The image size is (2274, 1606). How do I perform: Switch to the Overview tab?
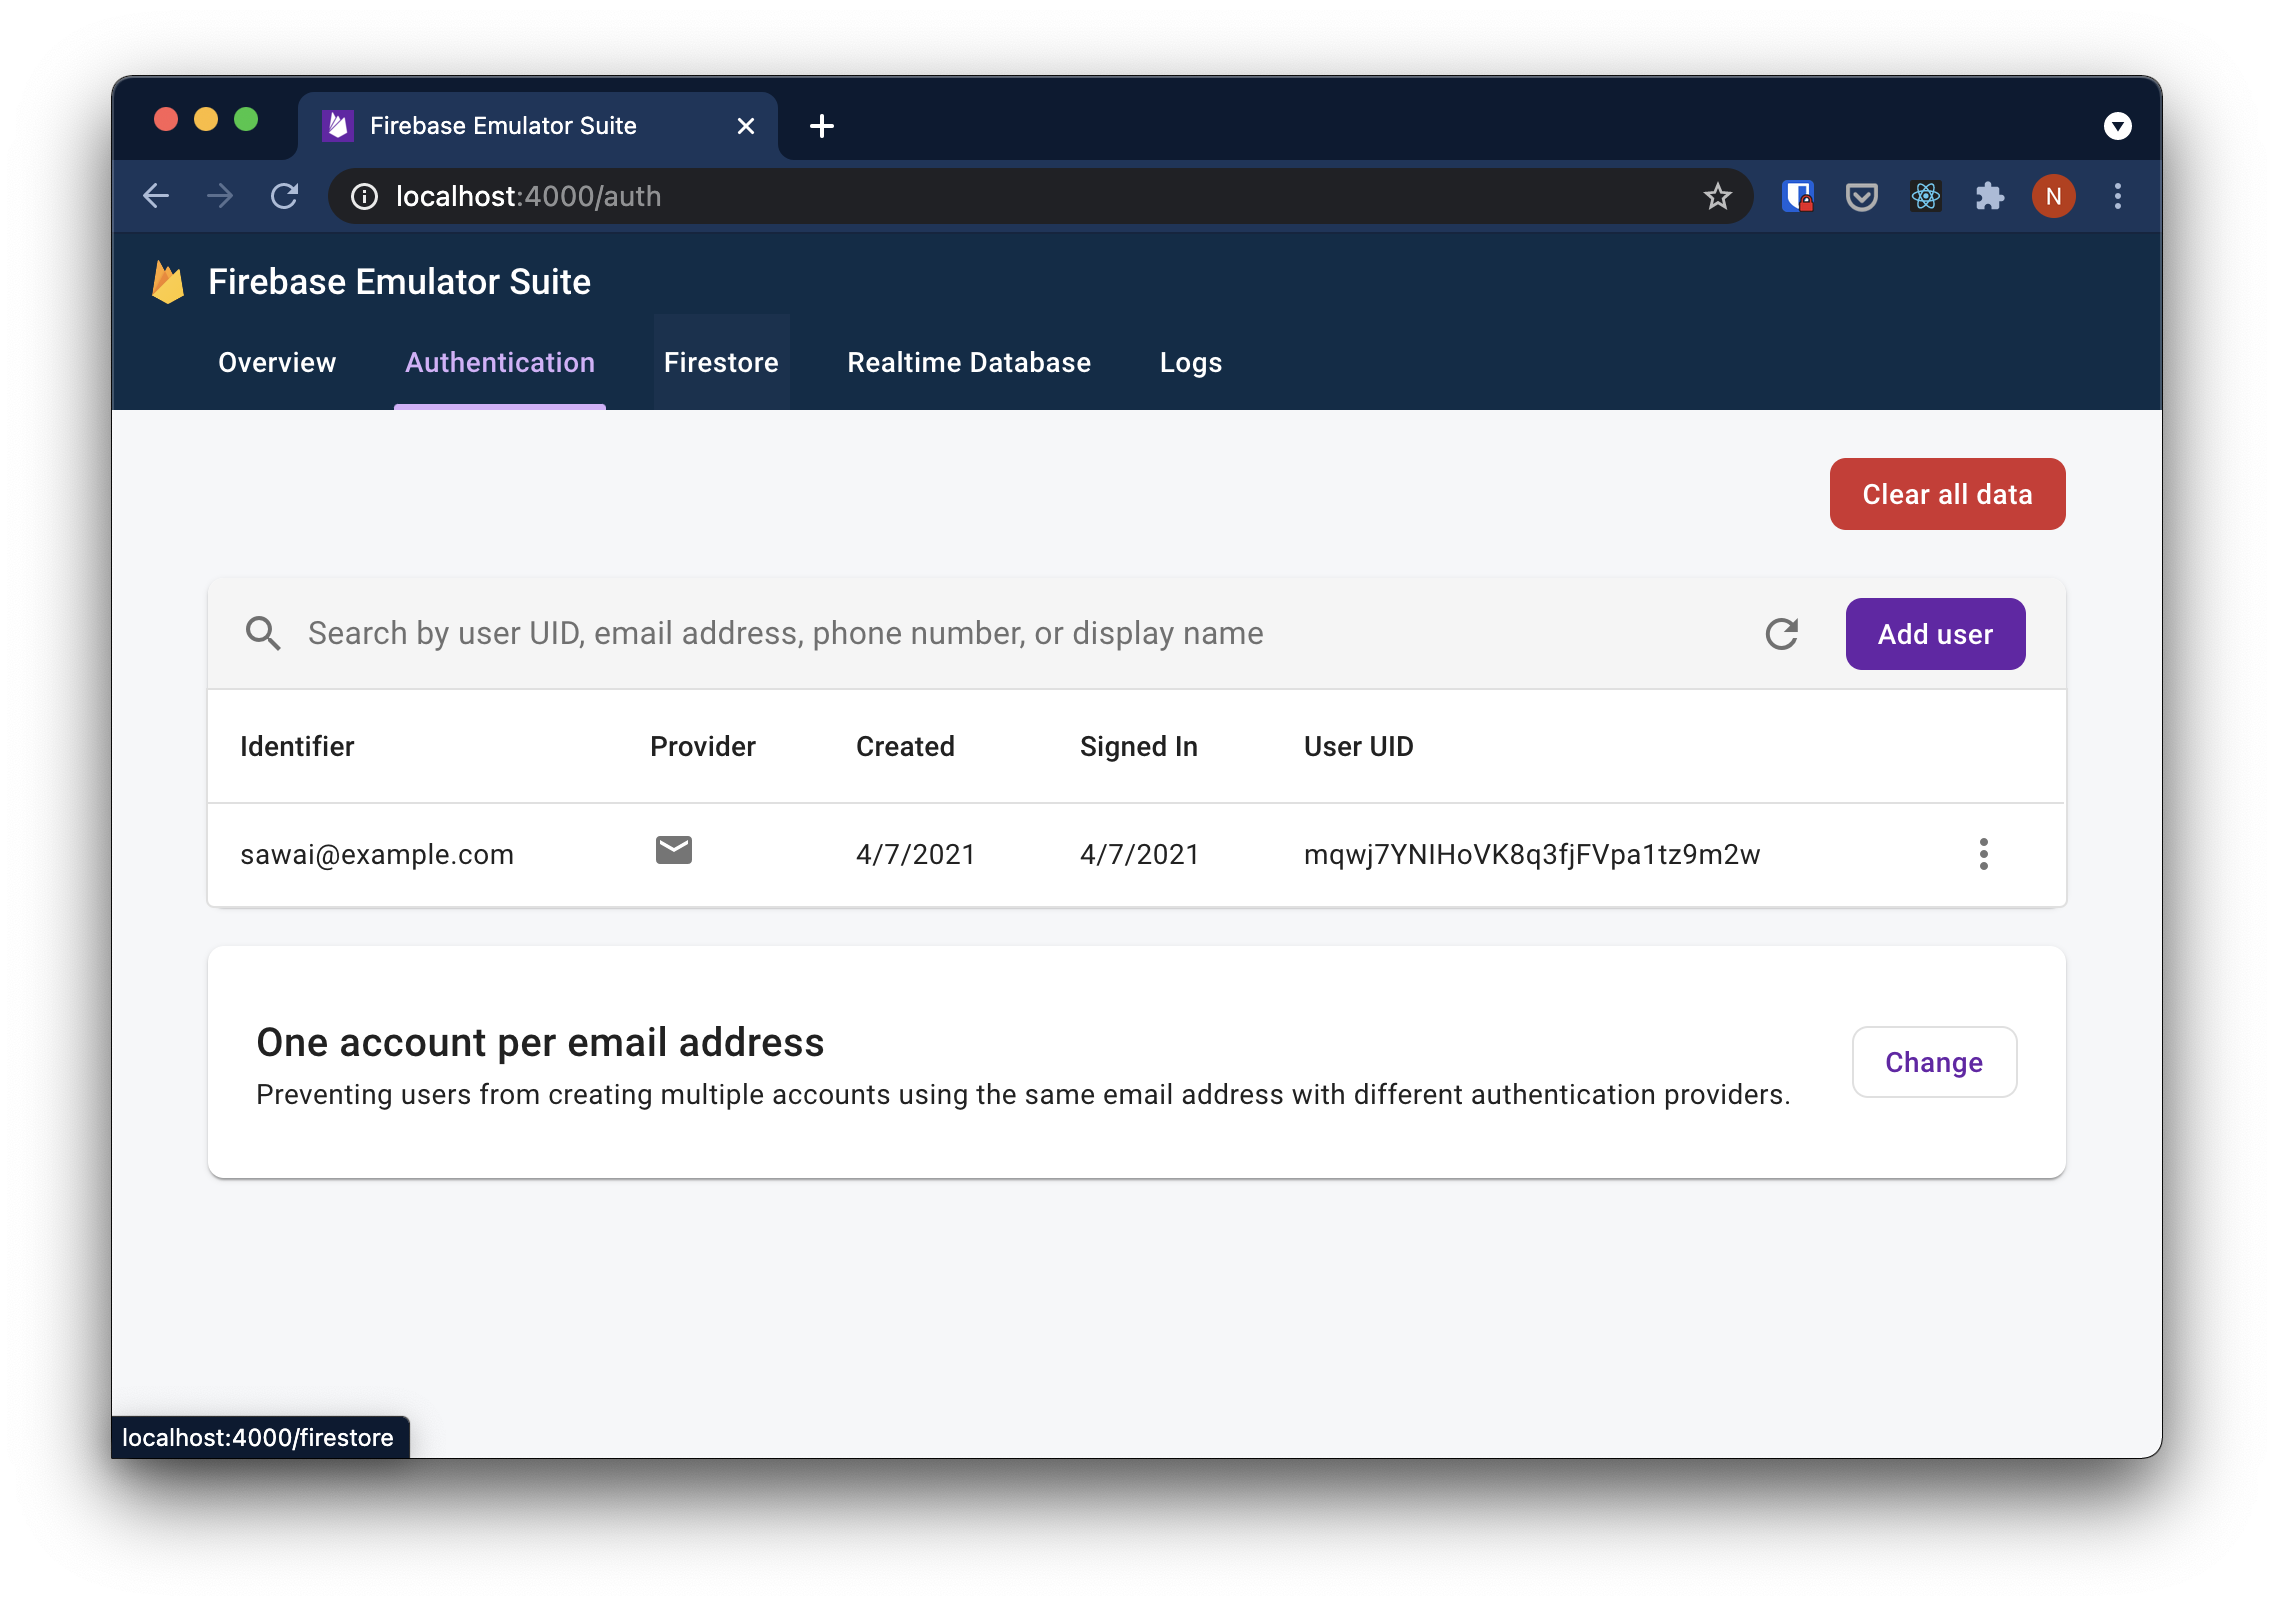tap(276, 362)
